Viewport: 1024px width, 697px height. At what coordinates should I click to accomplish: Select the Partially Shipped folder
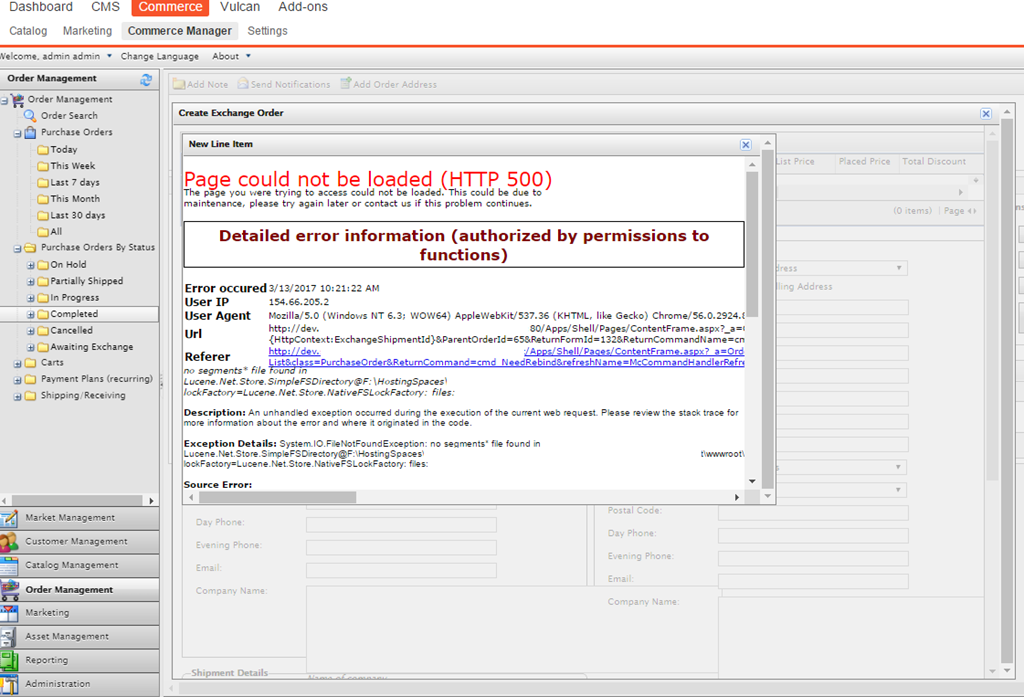click(86, 281)
